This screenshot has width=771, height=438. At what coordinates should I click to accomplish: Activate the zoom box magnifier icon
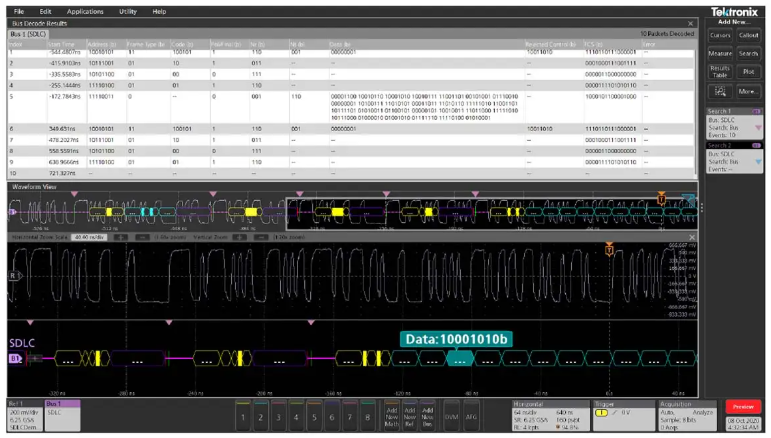tap(720, 91)
